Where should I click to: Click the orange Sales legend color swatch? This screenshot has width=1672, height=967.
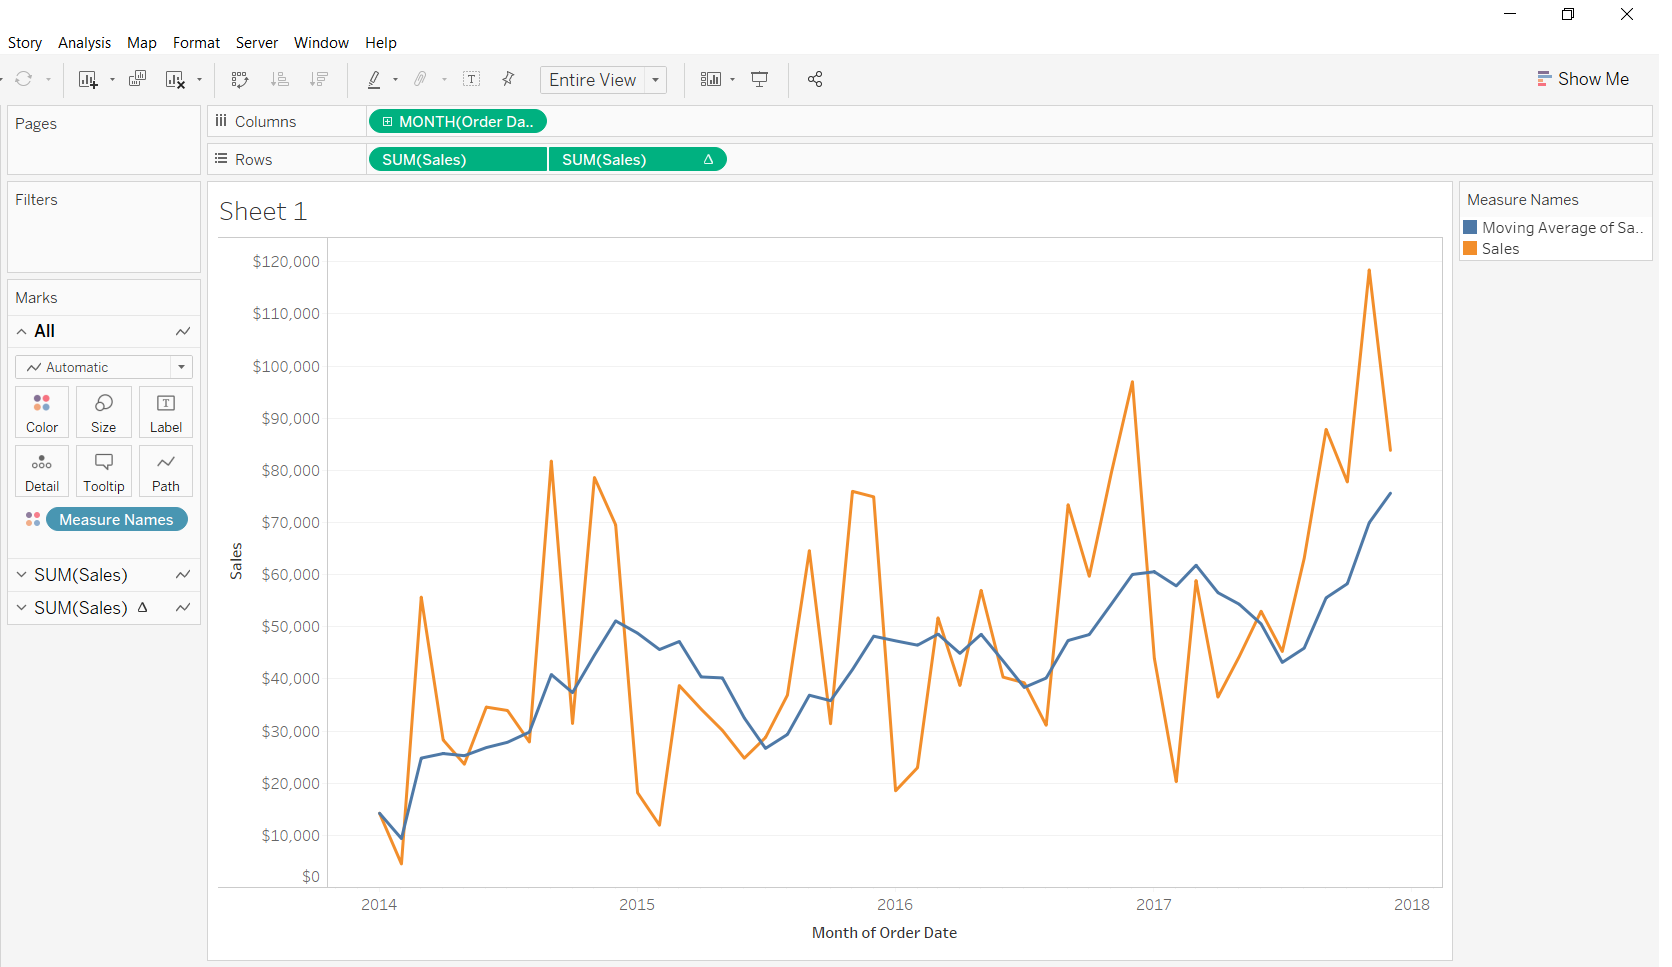(1470, 249)
